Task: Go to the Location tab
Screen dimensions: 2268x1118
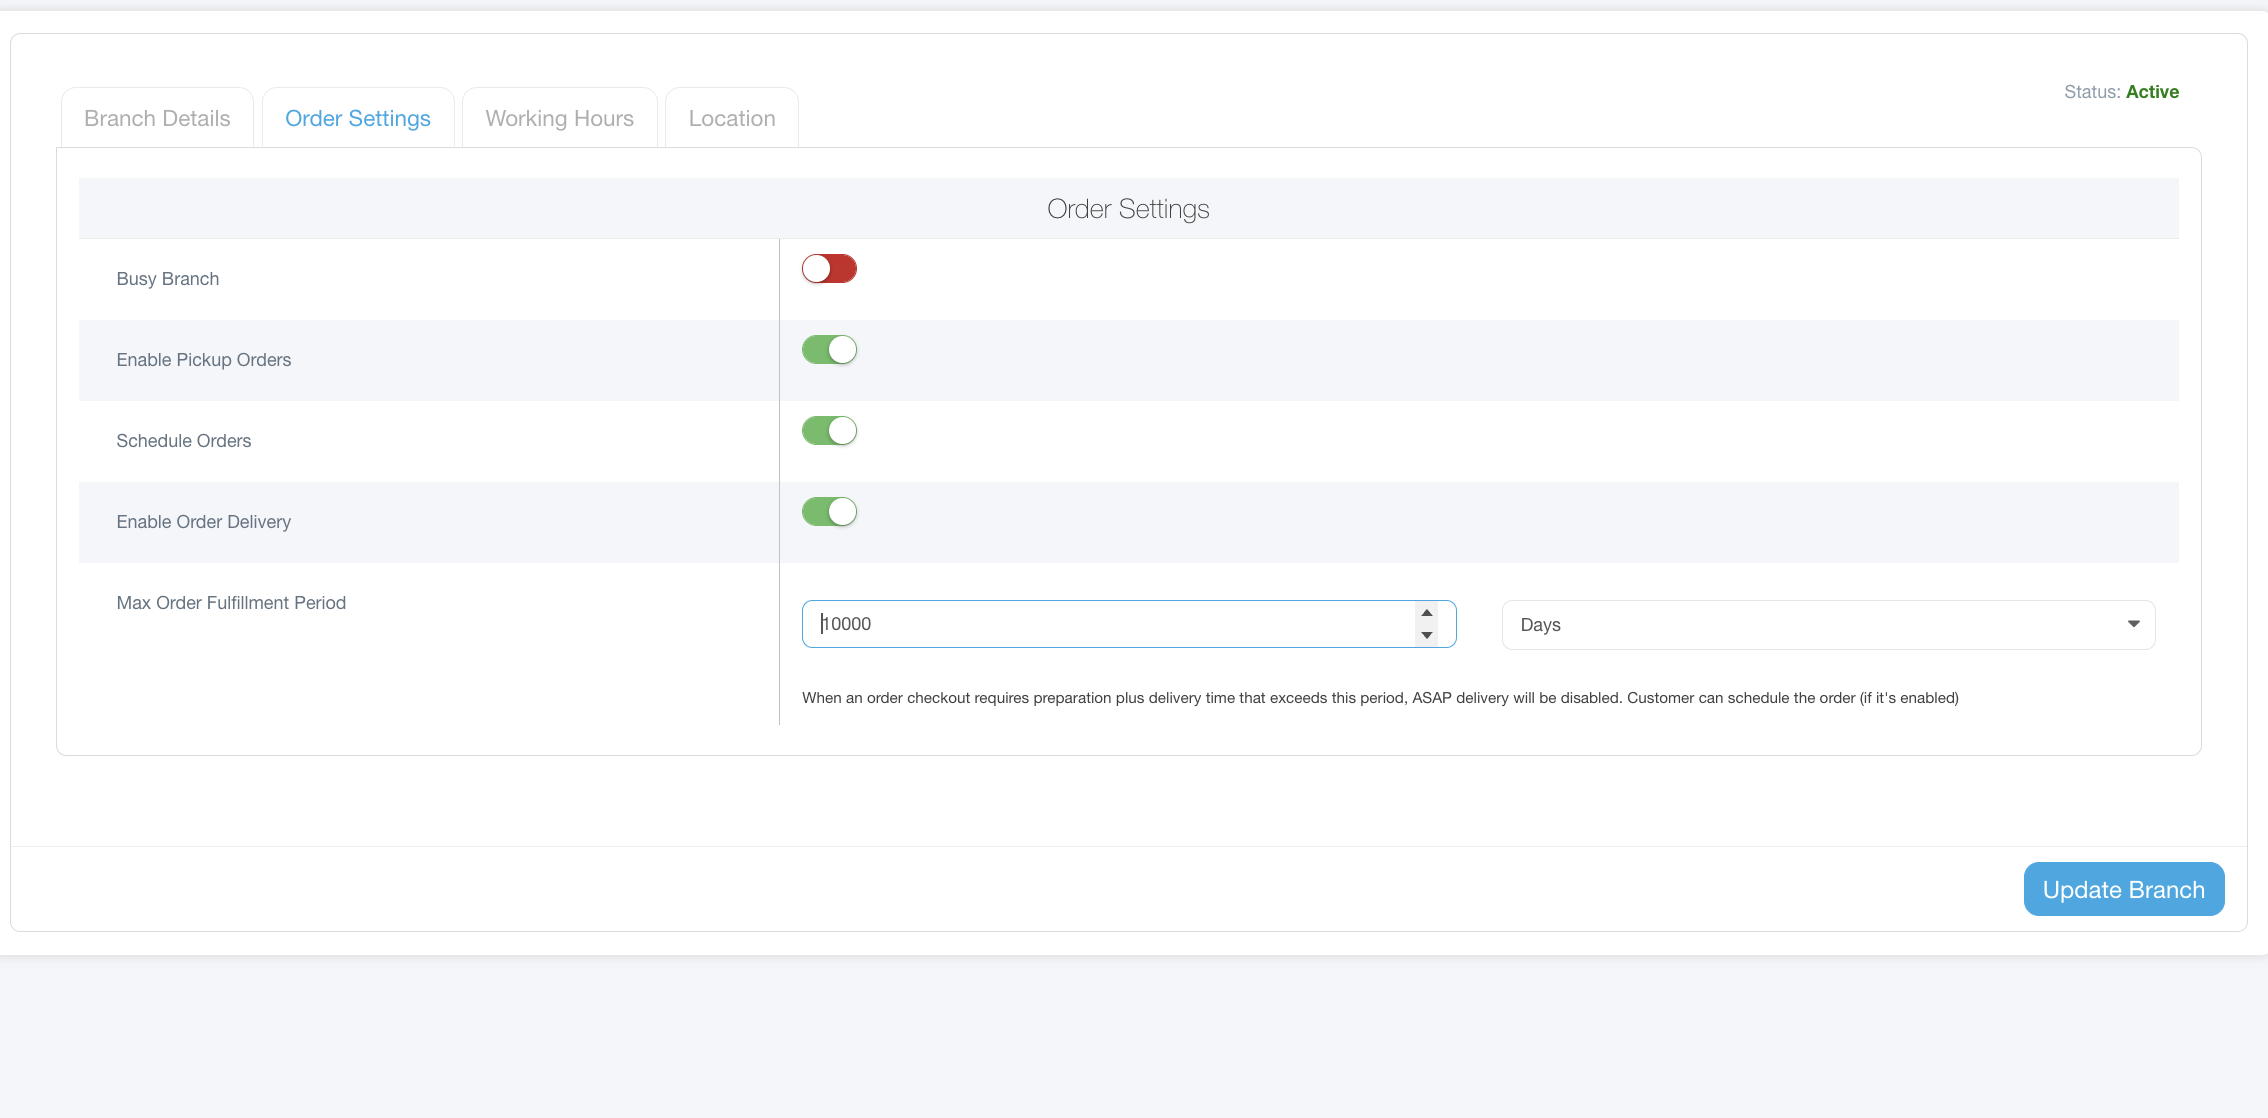Action: pos(732,118)
